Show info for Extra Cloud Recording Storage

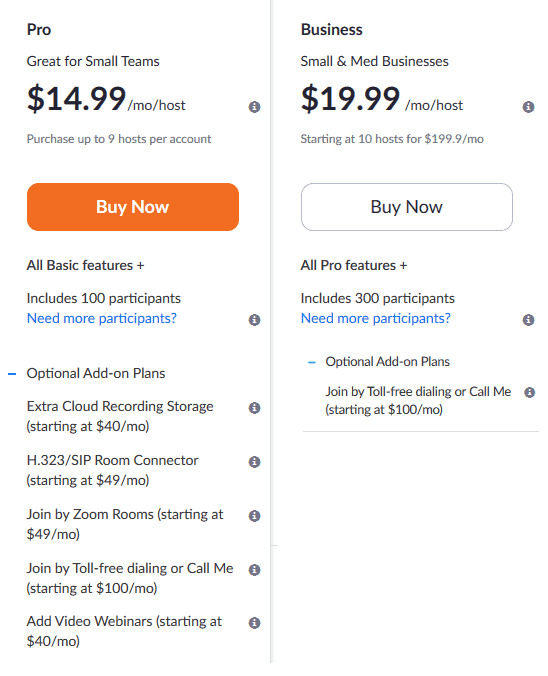click(254, 407)
